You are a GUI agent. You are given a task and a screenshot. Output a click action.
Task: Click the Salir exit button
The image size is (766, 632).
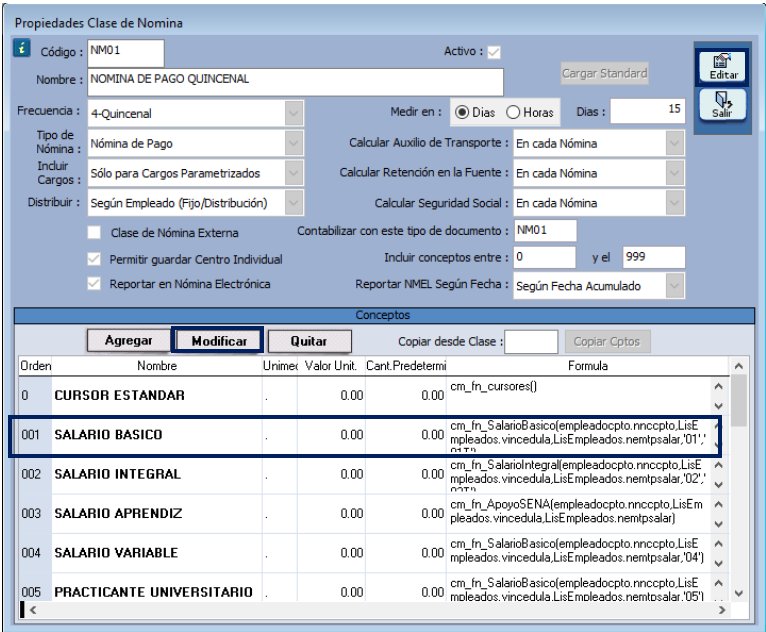point(723,105)
